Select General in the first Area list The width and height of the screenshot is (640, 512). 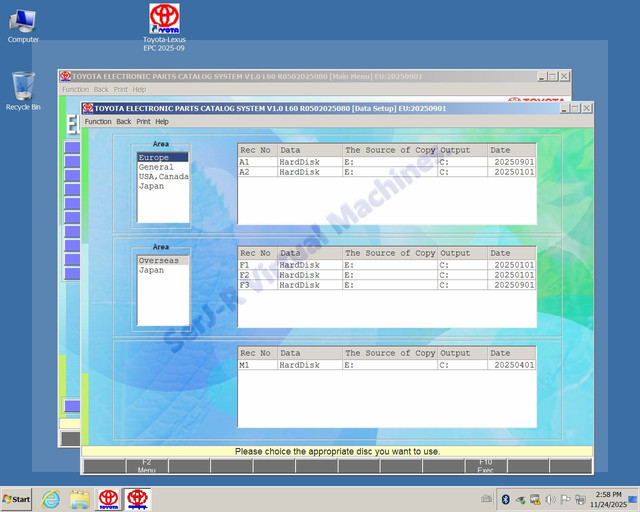pos(163,167)
